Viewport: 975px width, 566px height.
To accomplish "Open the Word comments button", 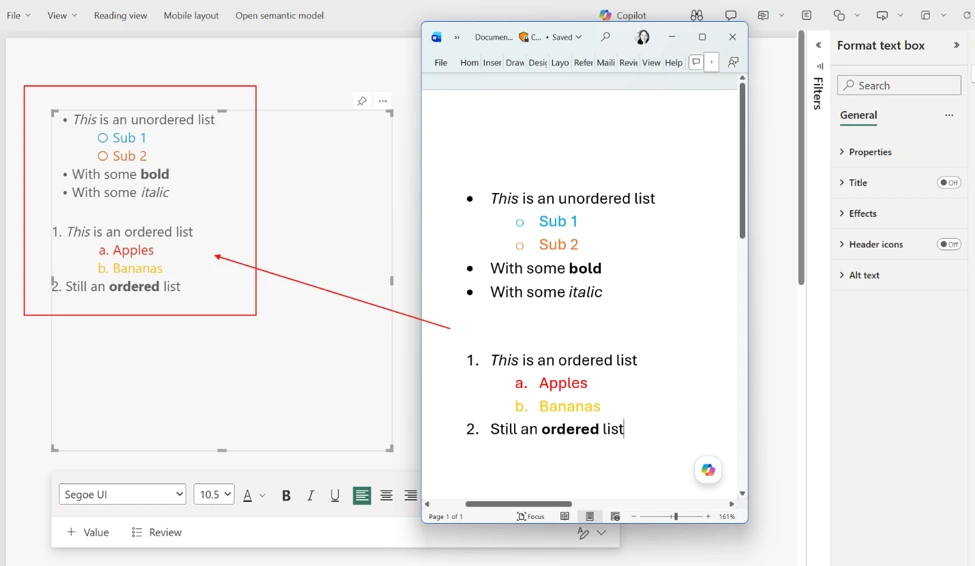I will pos(696,62).
